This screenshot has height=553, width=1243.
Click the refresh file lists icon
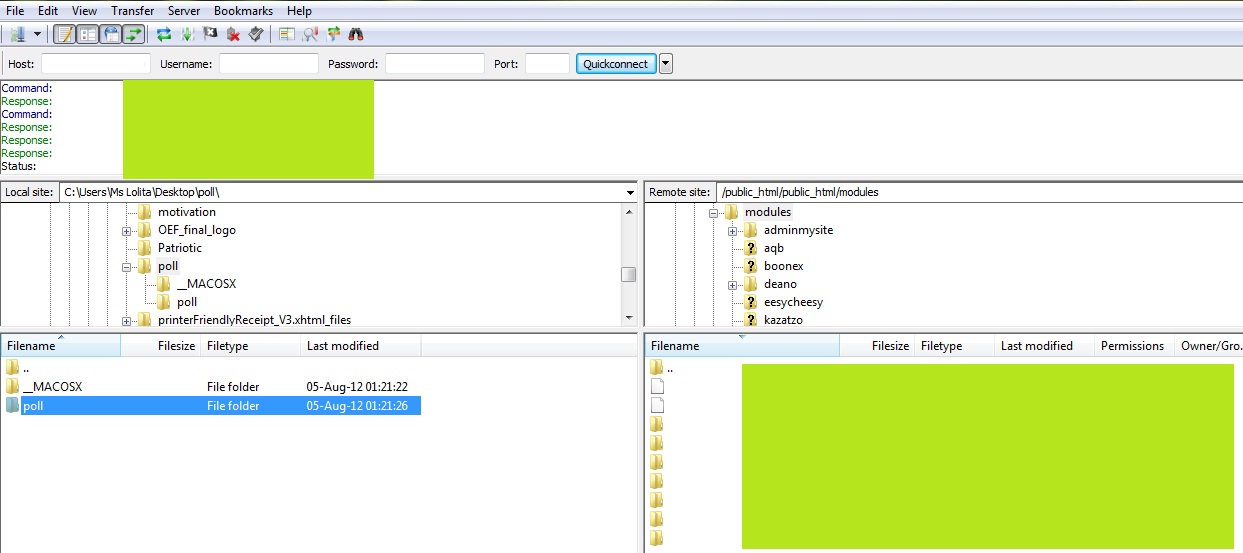tap(164, 34)
